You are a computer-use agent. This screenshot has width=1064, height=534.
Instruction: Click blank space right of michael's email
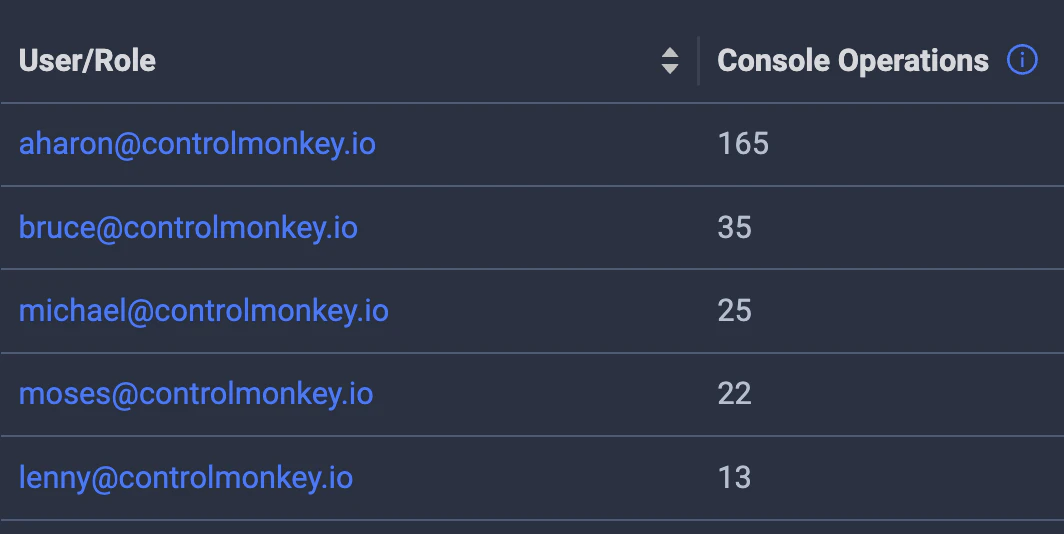point(540,311)
